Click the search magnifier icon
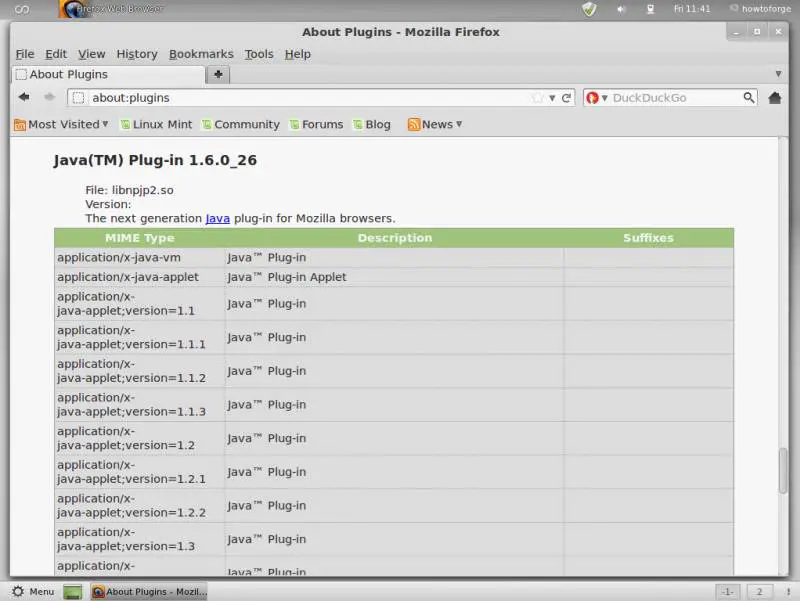 pyautogui.click(x=748, y=97)
